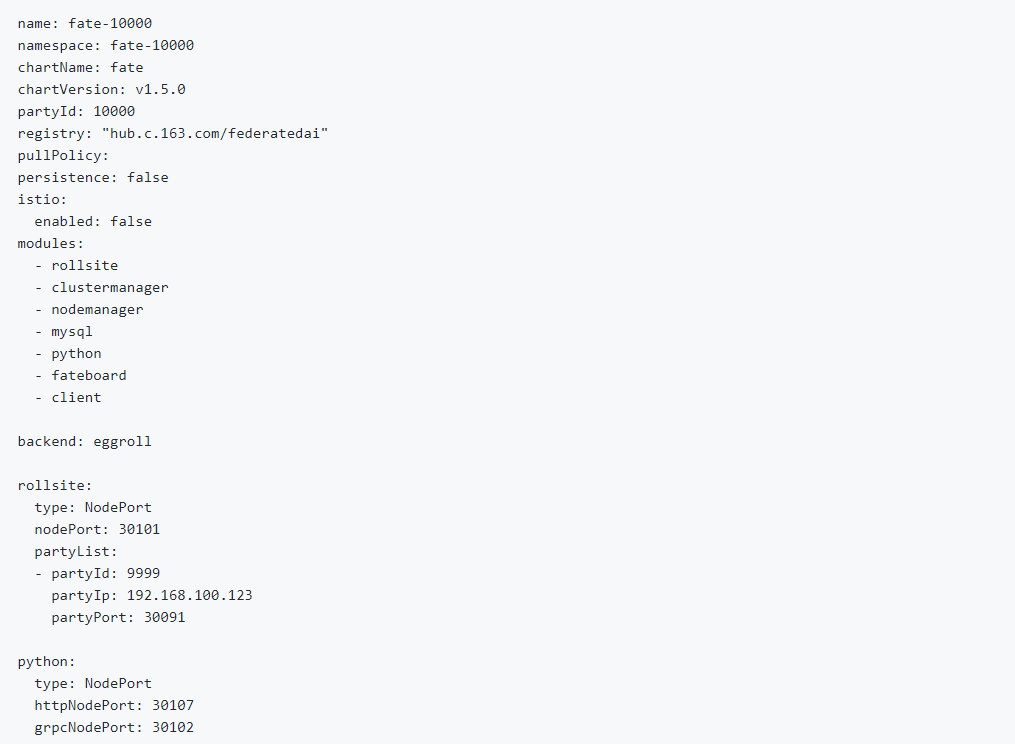Click the nodePort: 30101 line

(97, 529)
